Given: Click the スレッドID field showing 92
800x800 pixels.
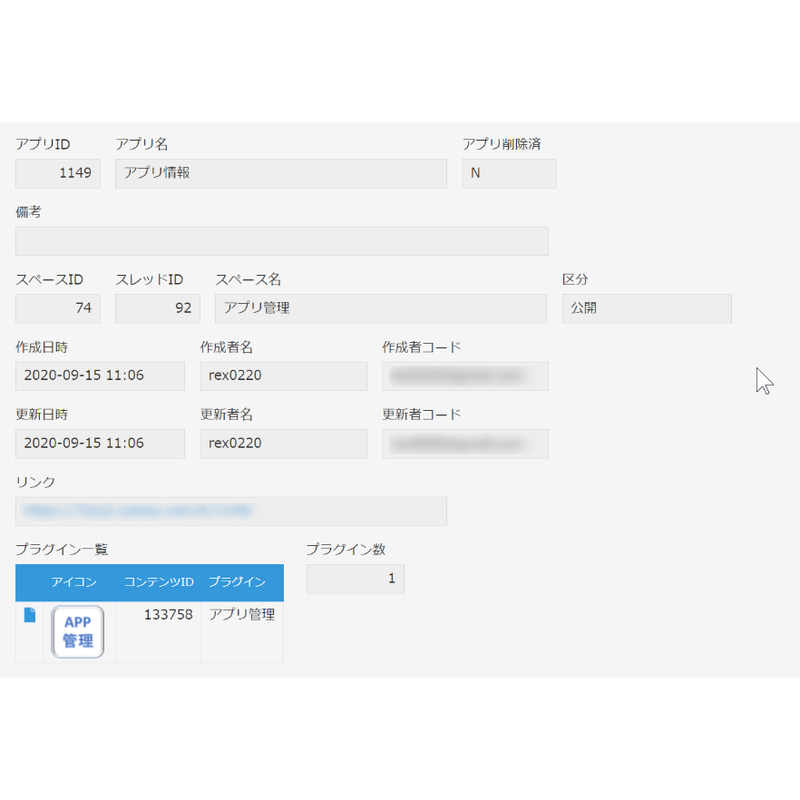Looking at the screenshot, I should click(157, 309).
